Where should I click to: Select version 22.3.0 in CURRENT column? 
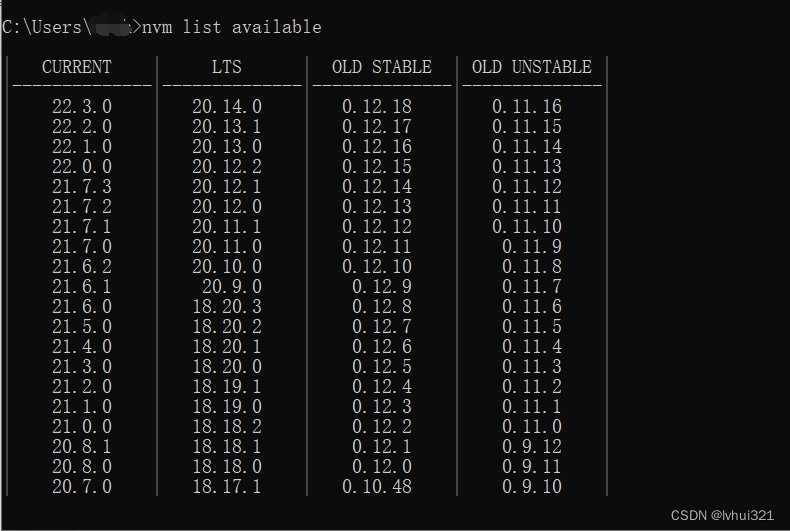pos(82,106)
